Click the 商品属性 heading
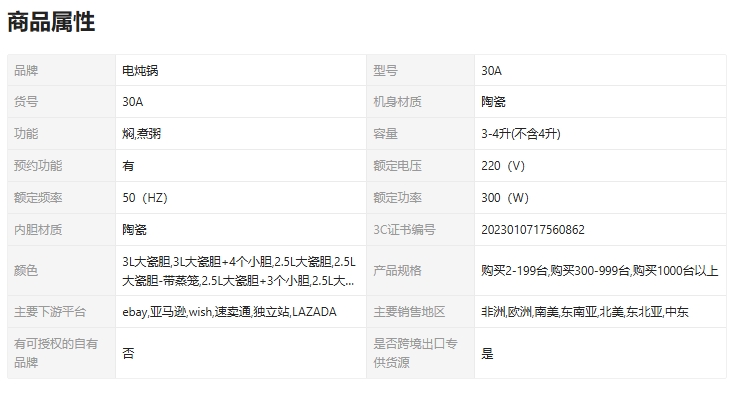Screen dimensions: 737x397 [51, 22]
